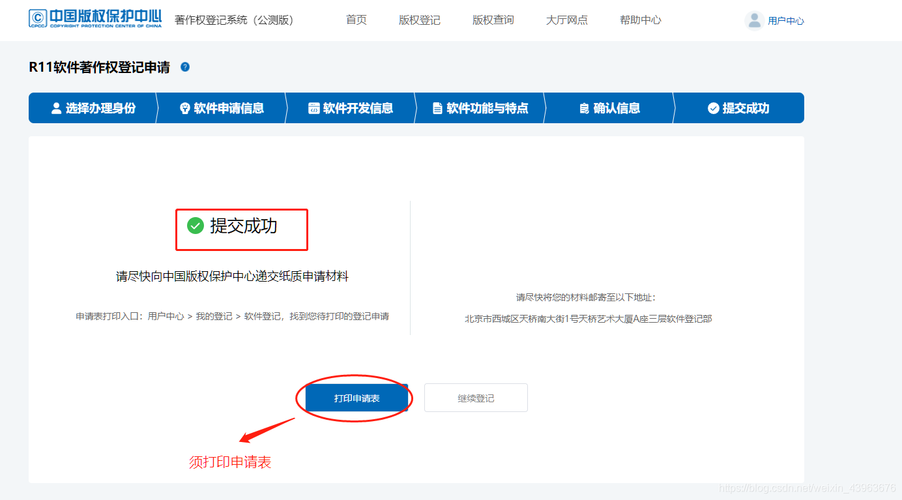902x500 pixels.
Task: Open the user avatar icon
Action: (754, 21)
